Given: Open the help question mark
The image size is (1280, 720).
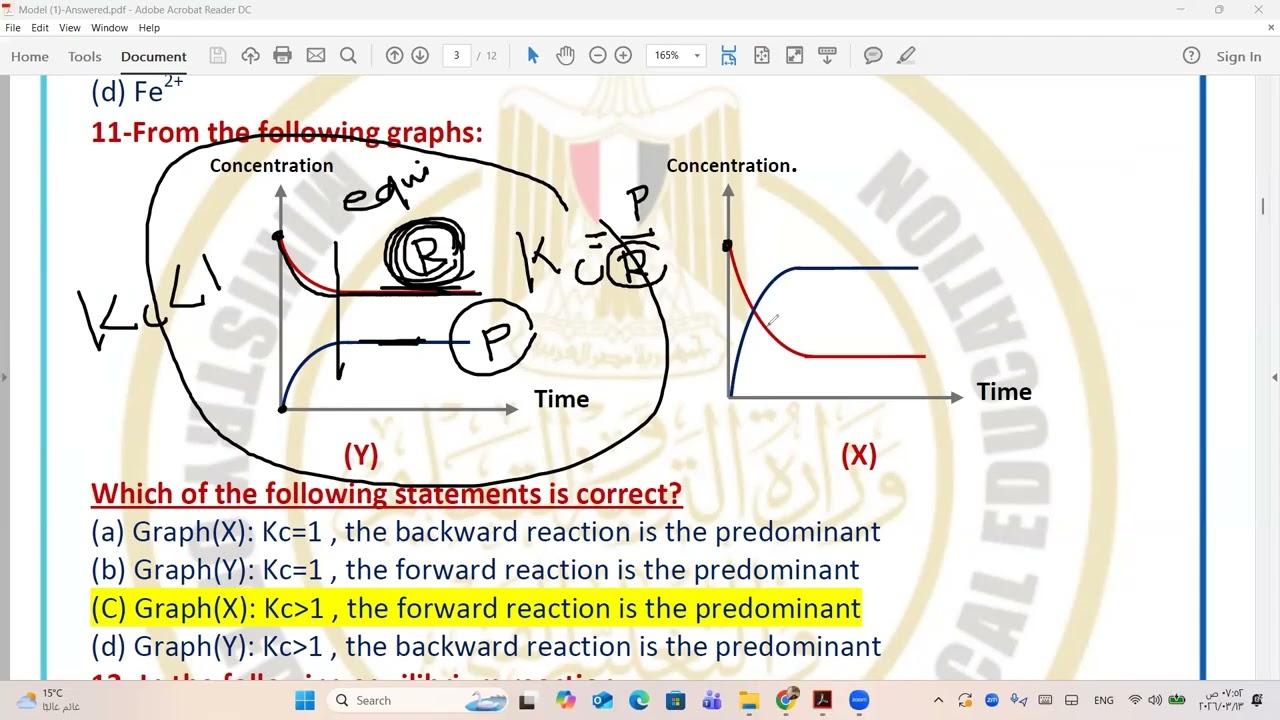Looking at the screenshot, I should click(x=1191, y=56).
